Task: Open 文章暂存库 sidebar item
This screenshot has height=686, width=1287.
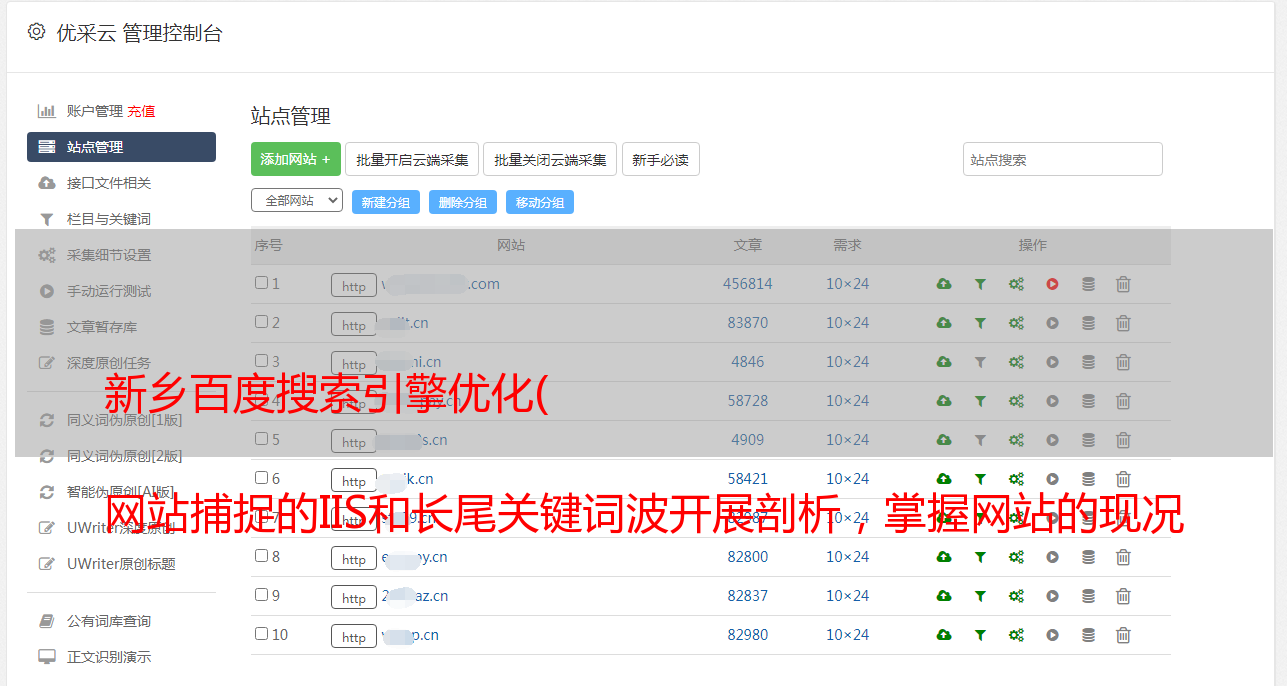Action: point(102,327)
